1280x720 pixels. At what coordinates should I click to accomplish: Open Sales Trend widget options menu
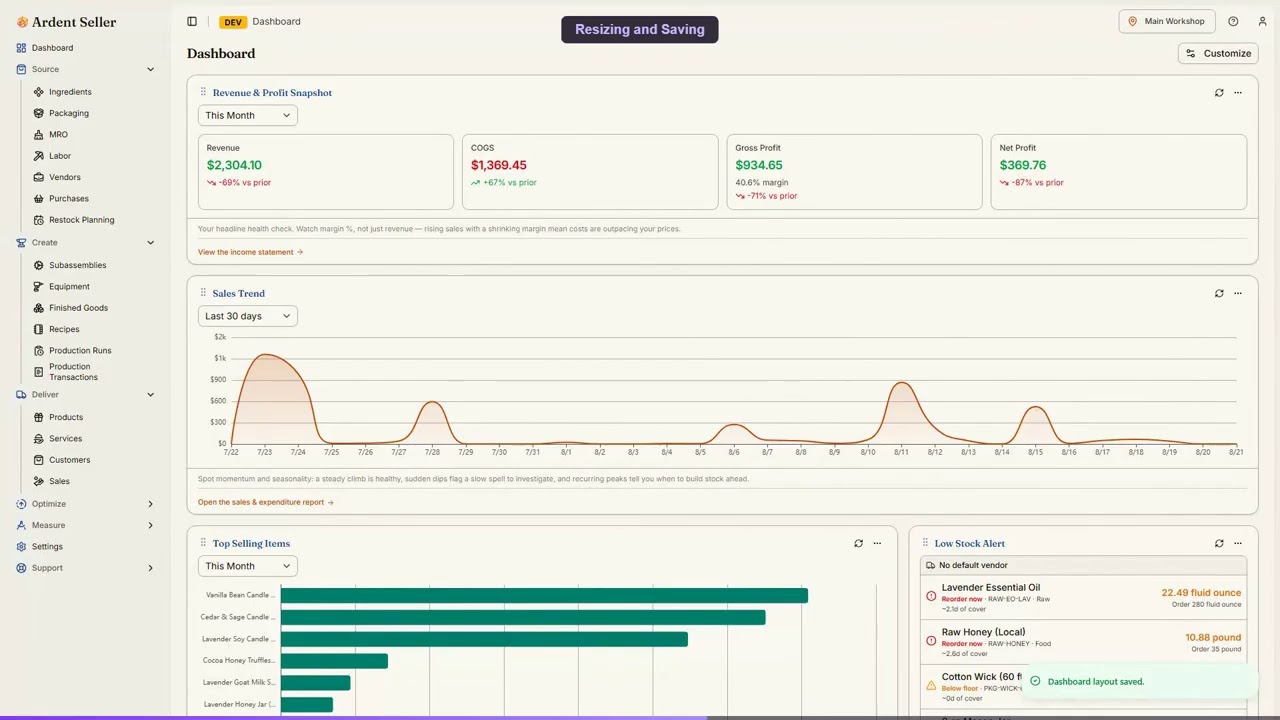point(1238,293)
